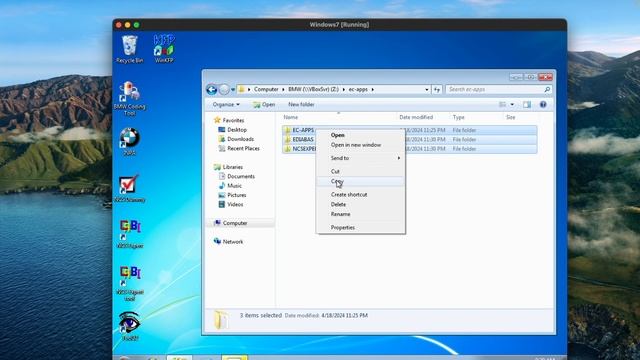Select BMW (\\VBoxSvr) (Z:) breadcrumb
The image size is (640, 360).
[x=313, y=89]
